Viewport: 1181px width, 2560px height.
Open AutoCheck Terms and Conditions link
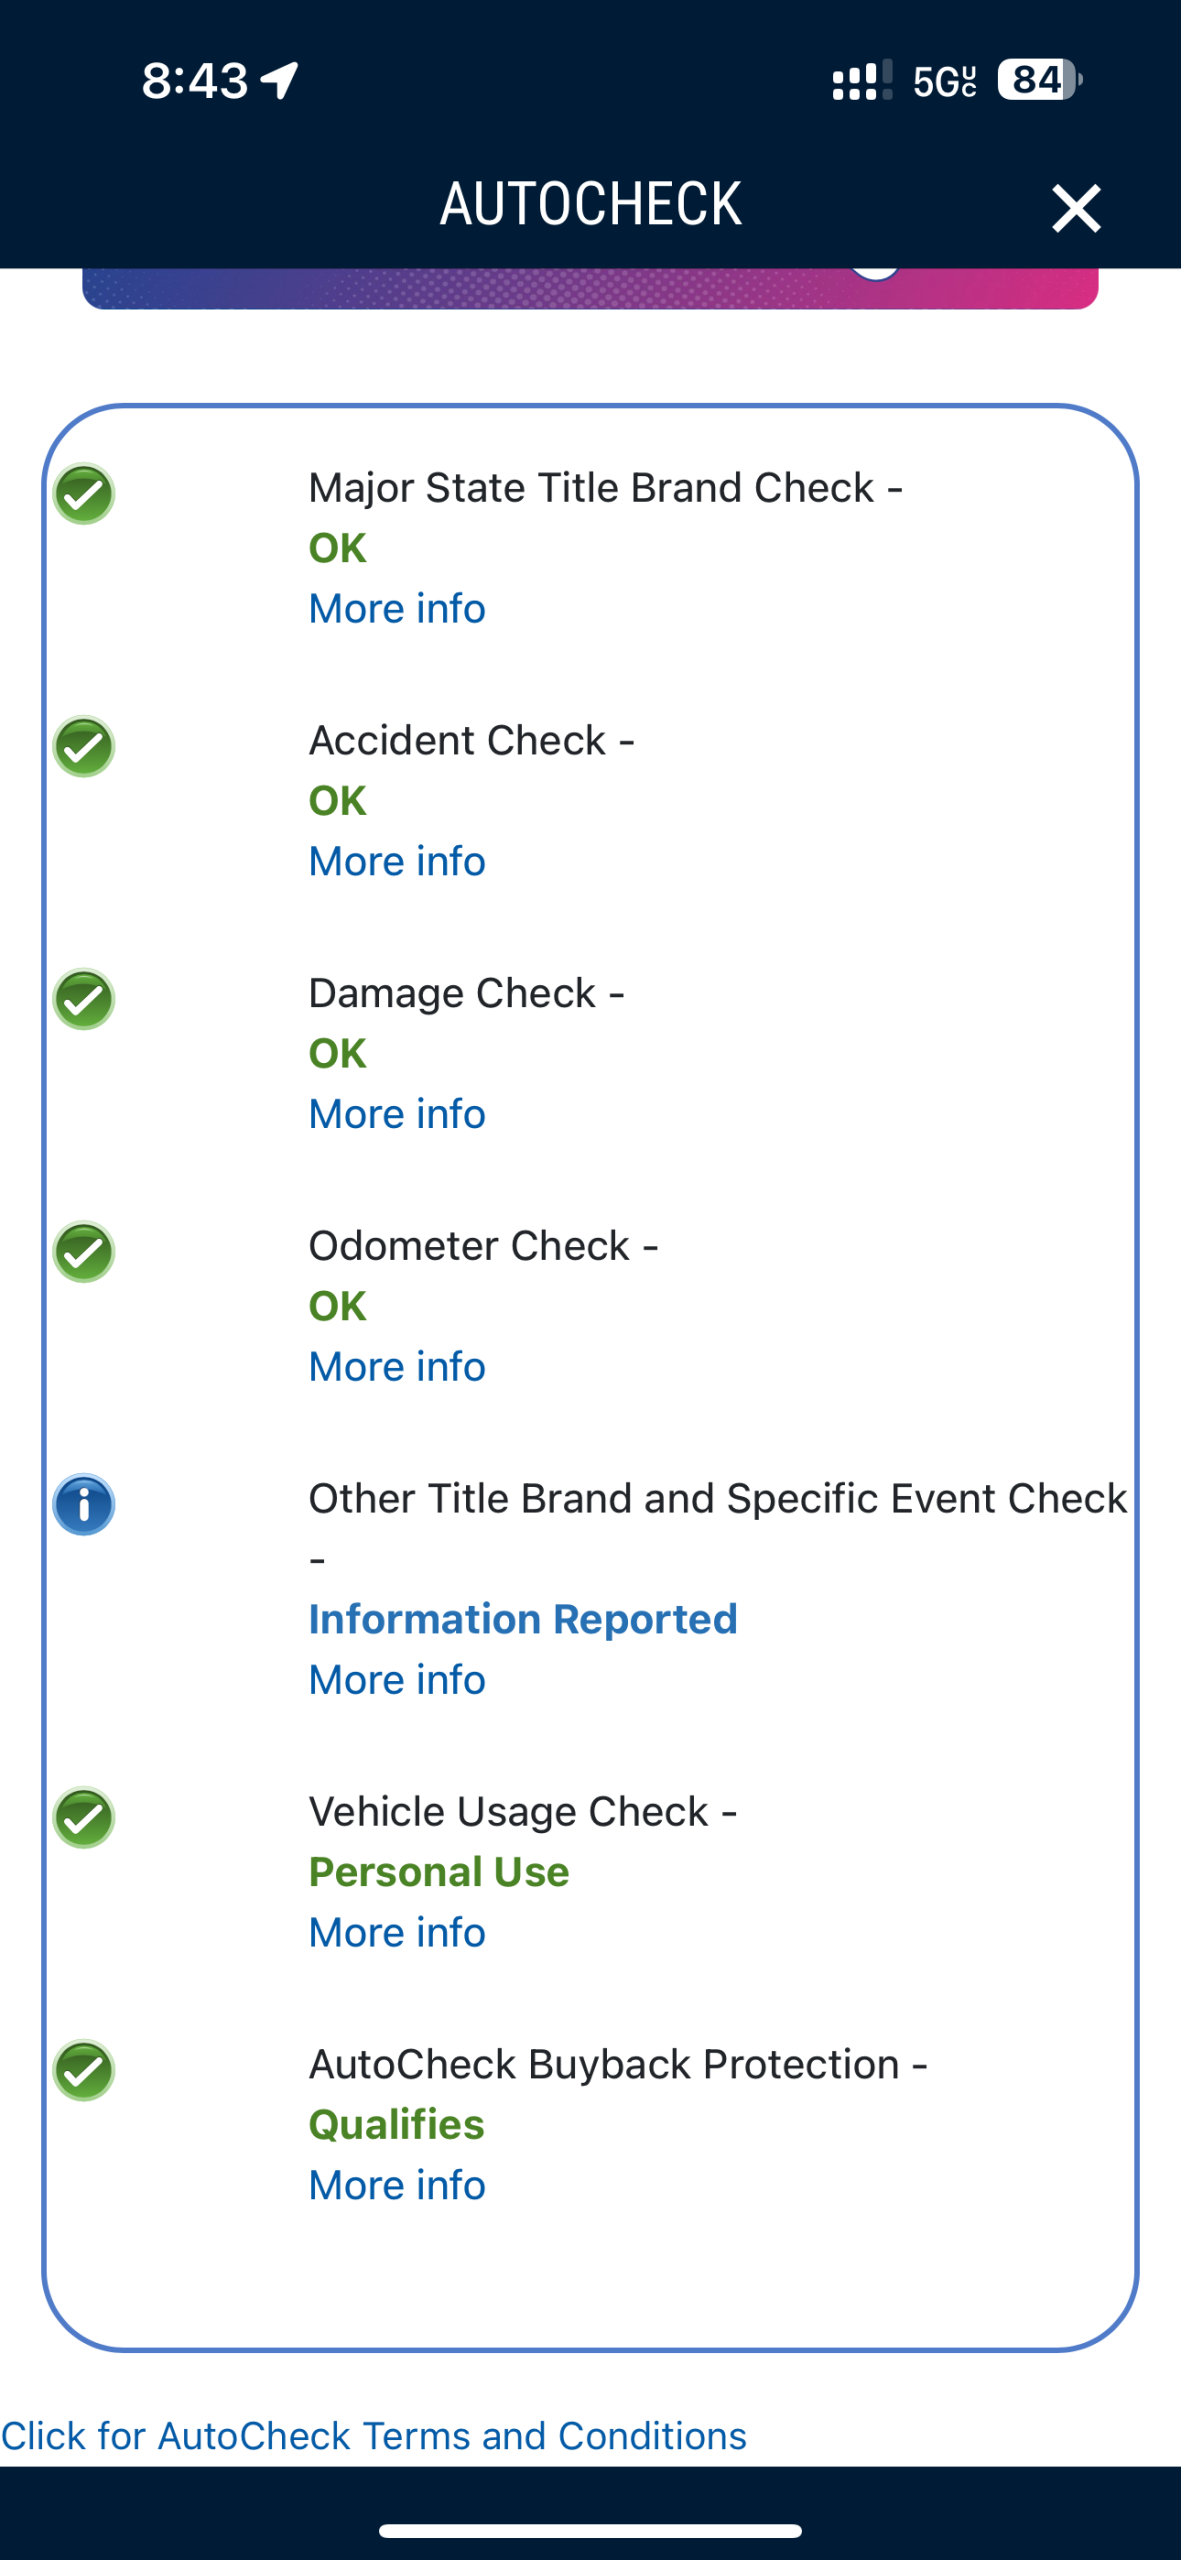tap(373, 2436)
